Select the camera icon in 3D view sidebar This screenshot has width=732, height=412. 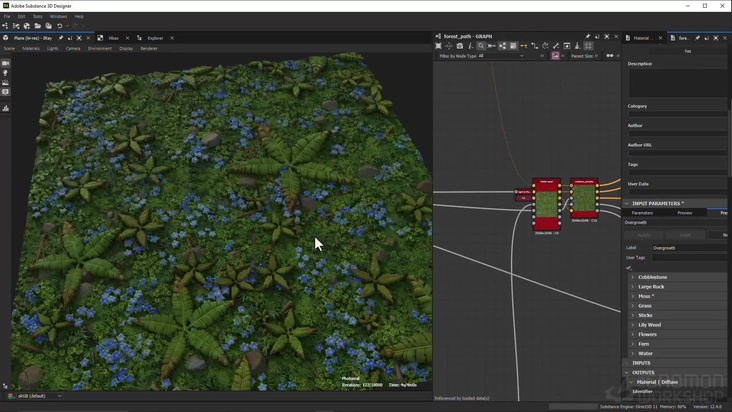5,63
